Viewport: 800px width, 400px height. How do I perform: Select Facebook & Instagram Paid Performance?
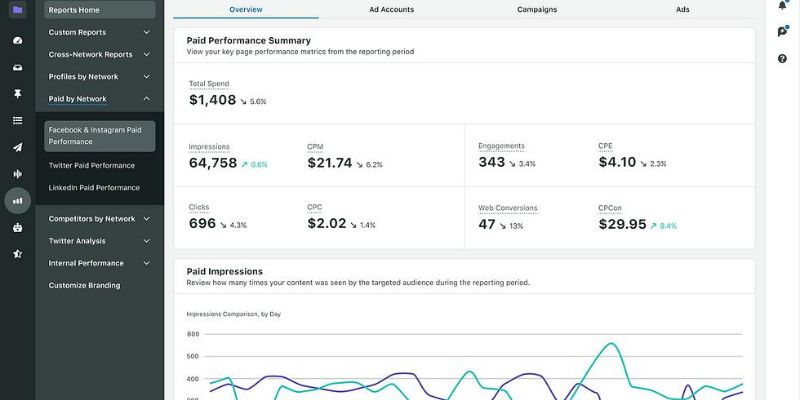coord(100,136)
